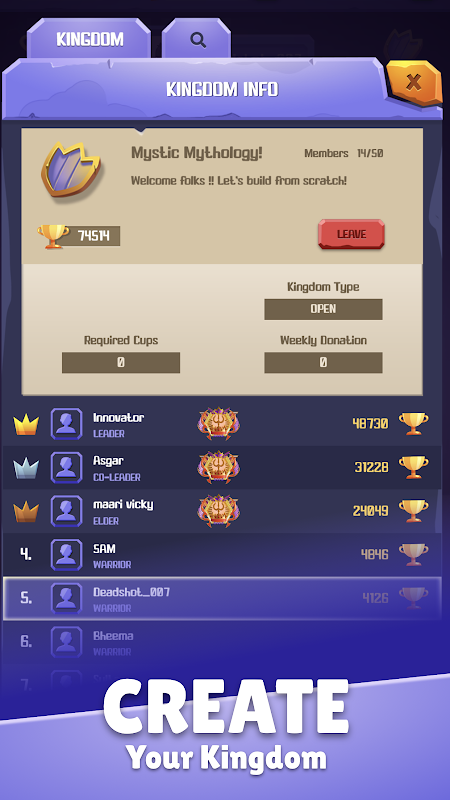Switch to the Kingdom tab
This screenshot has width=450, height=800.
89,39
